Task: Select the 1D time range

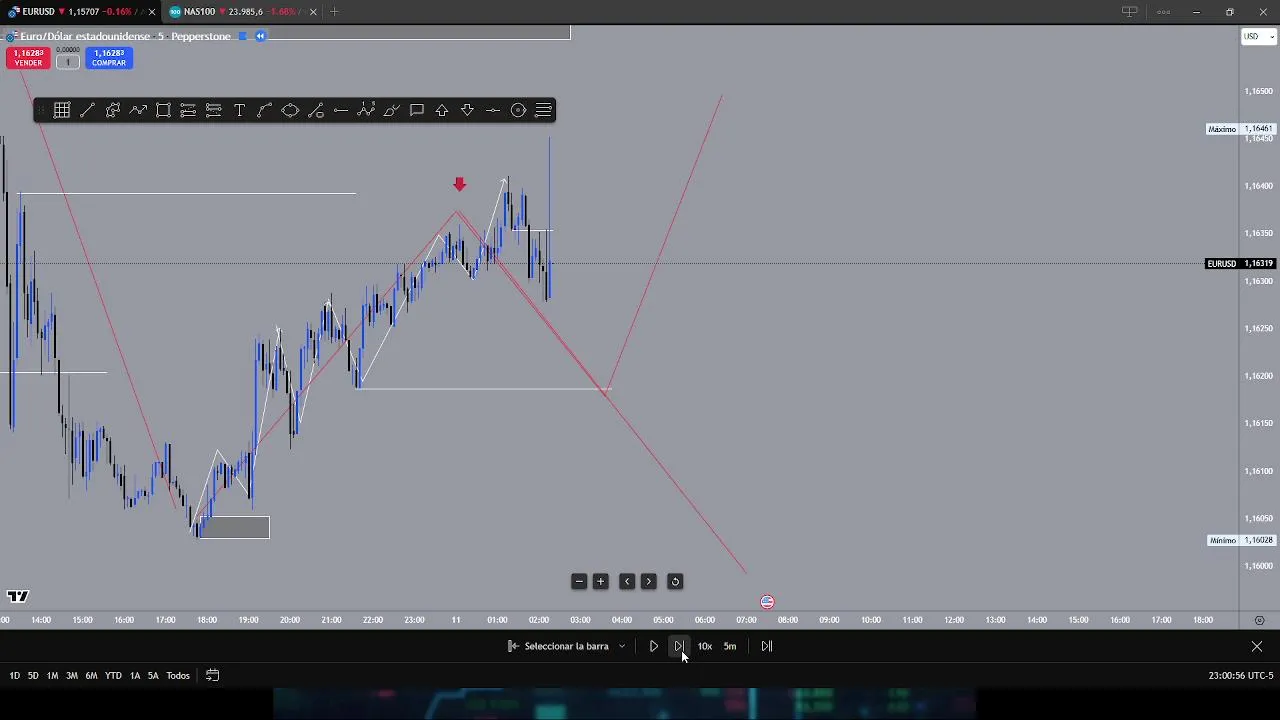Action: point(15,676)
